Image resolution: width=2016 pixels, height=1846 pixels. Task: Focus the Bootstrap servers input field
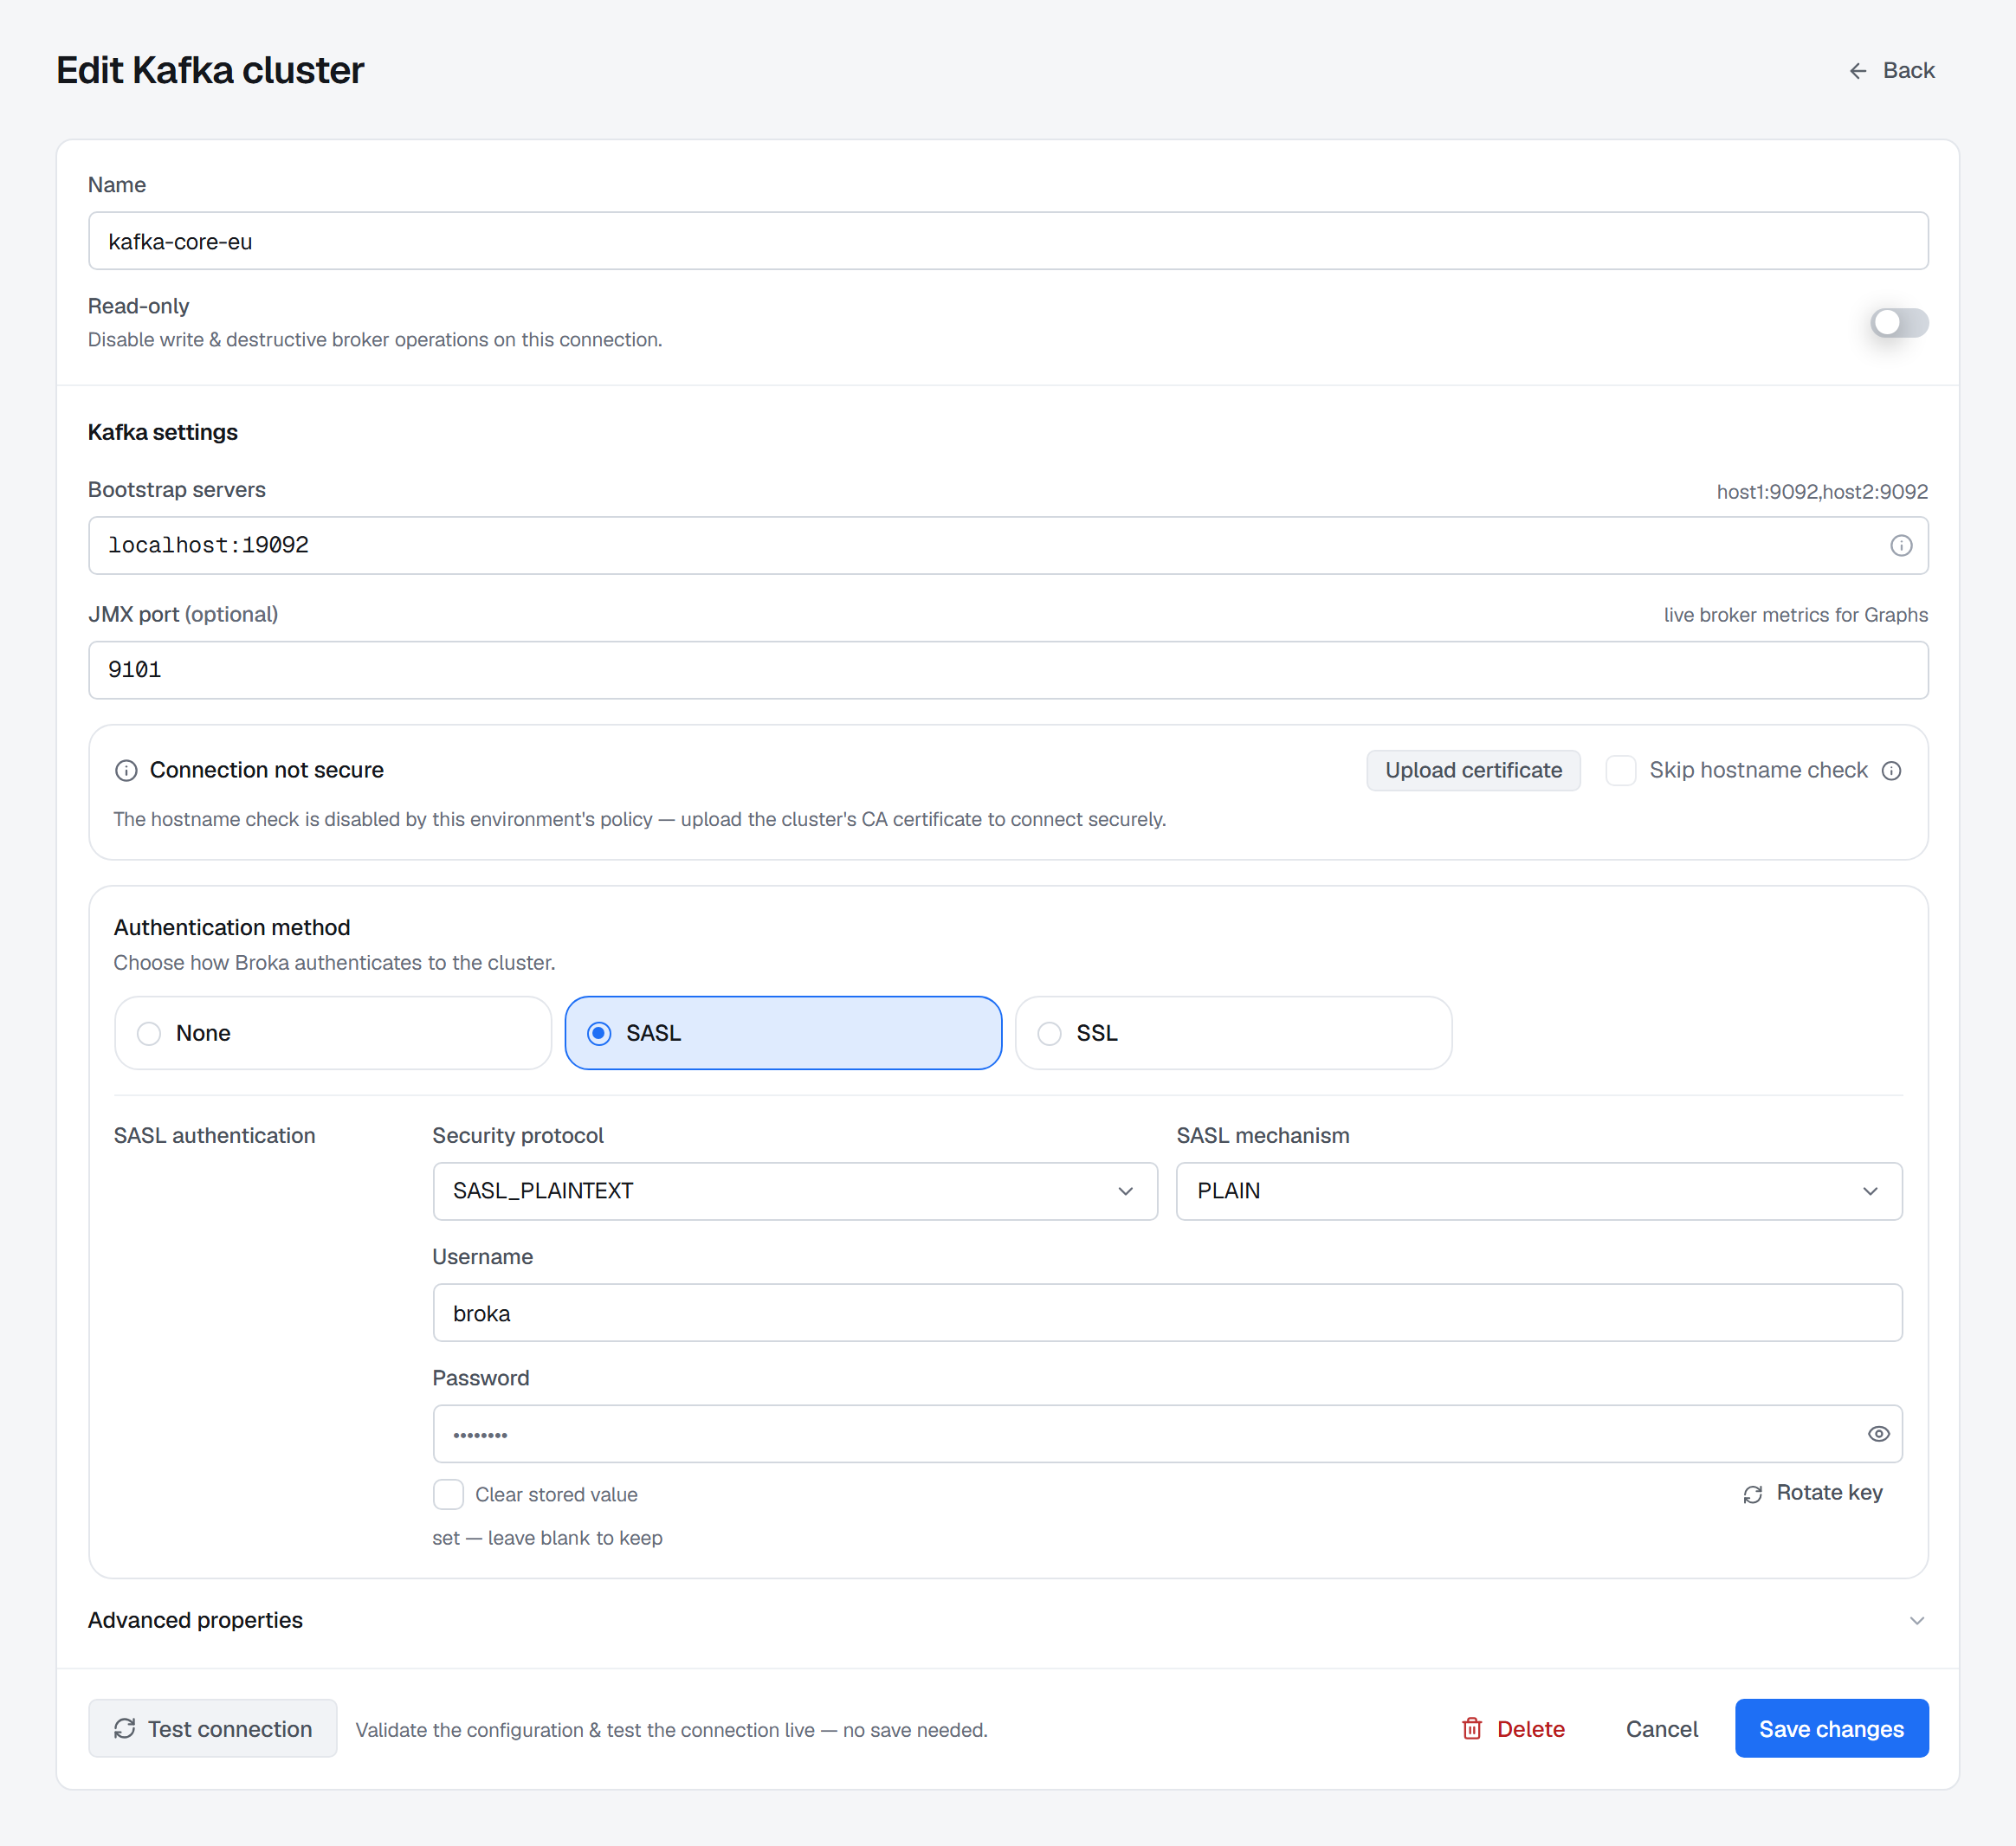coord(1008,545)
